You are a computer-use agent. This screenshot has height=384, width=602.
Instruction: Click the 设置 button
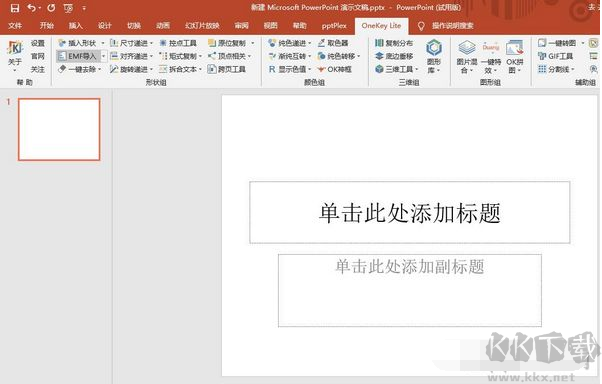tap(38, 43)
